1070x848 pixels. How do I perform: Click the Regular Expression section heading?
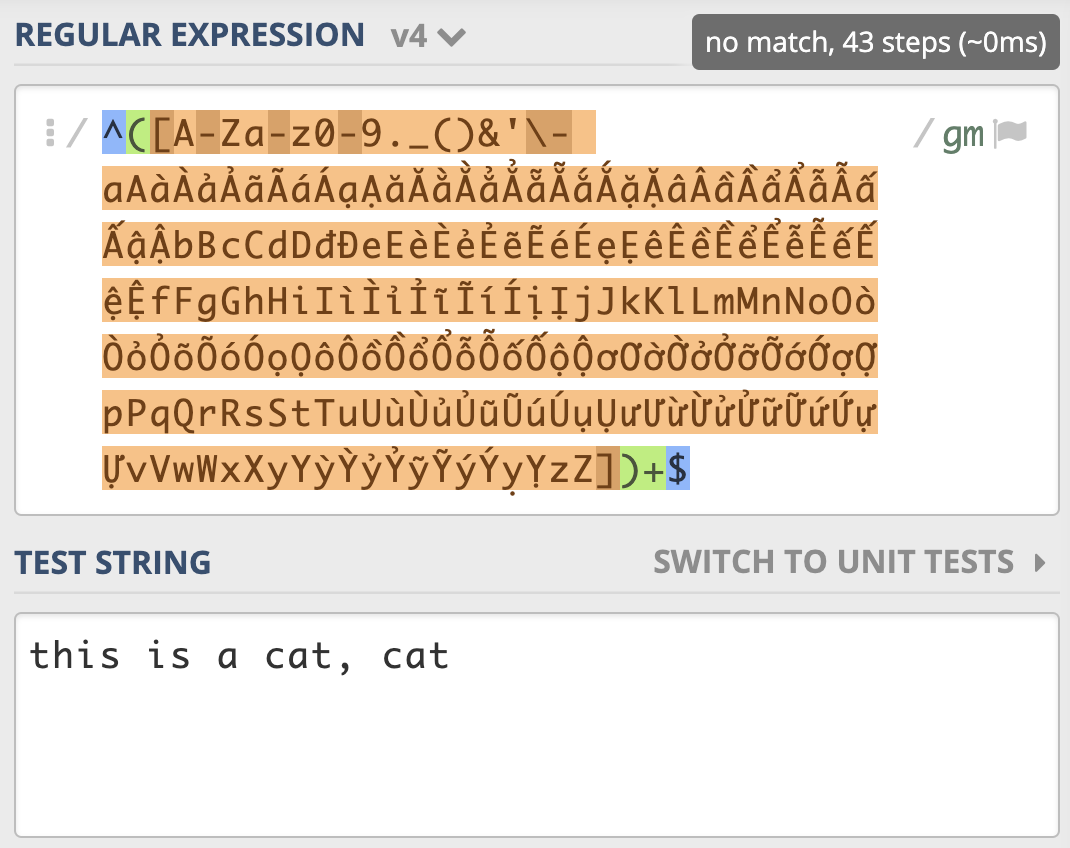click(190, 35)
